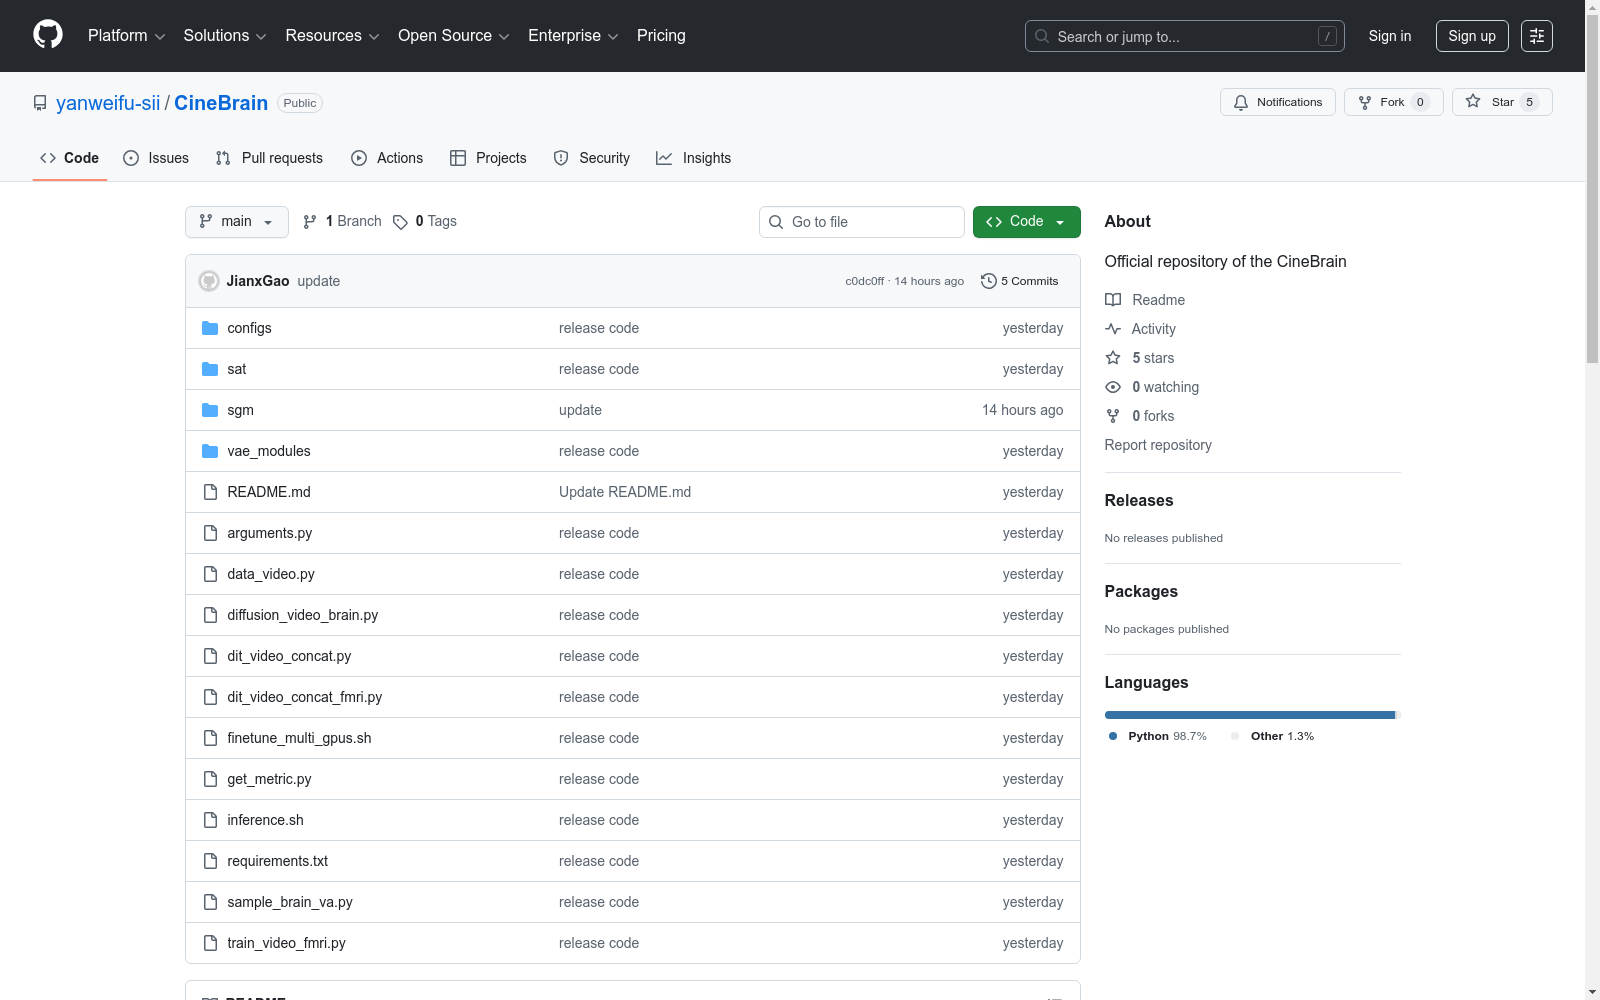Open the green Code clone dropdown
Screen dimensions: 1600x1000
pyautogui.click(x=1027, y=222)
